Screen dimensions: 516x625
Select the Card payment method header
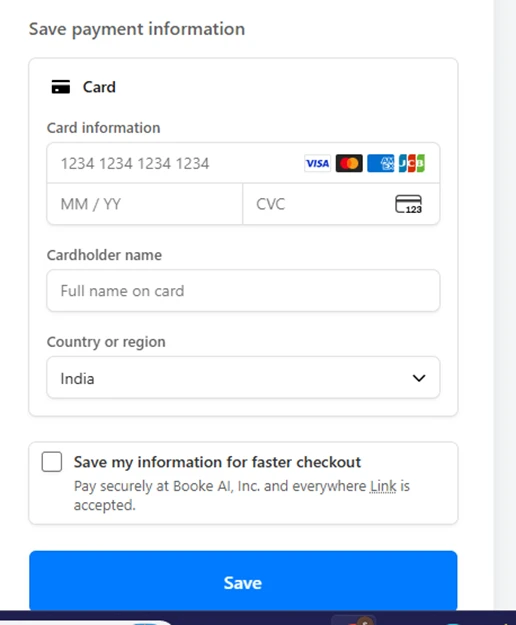pyautogui.click(x=99, y=87)
